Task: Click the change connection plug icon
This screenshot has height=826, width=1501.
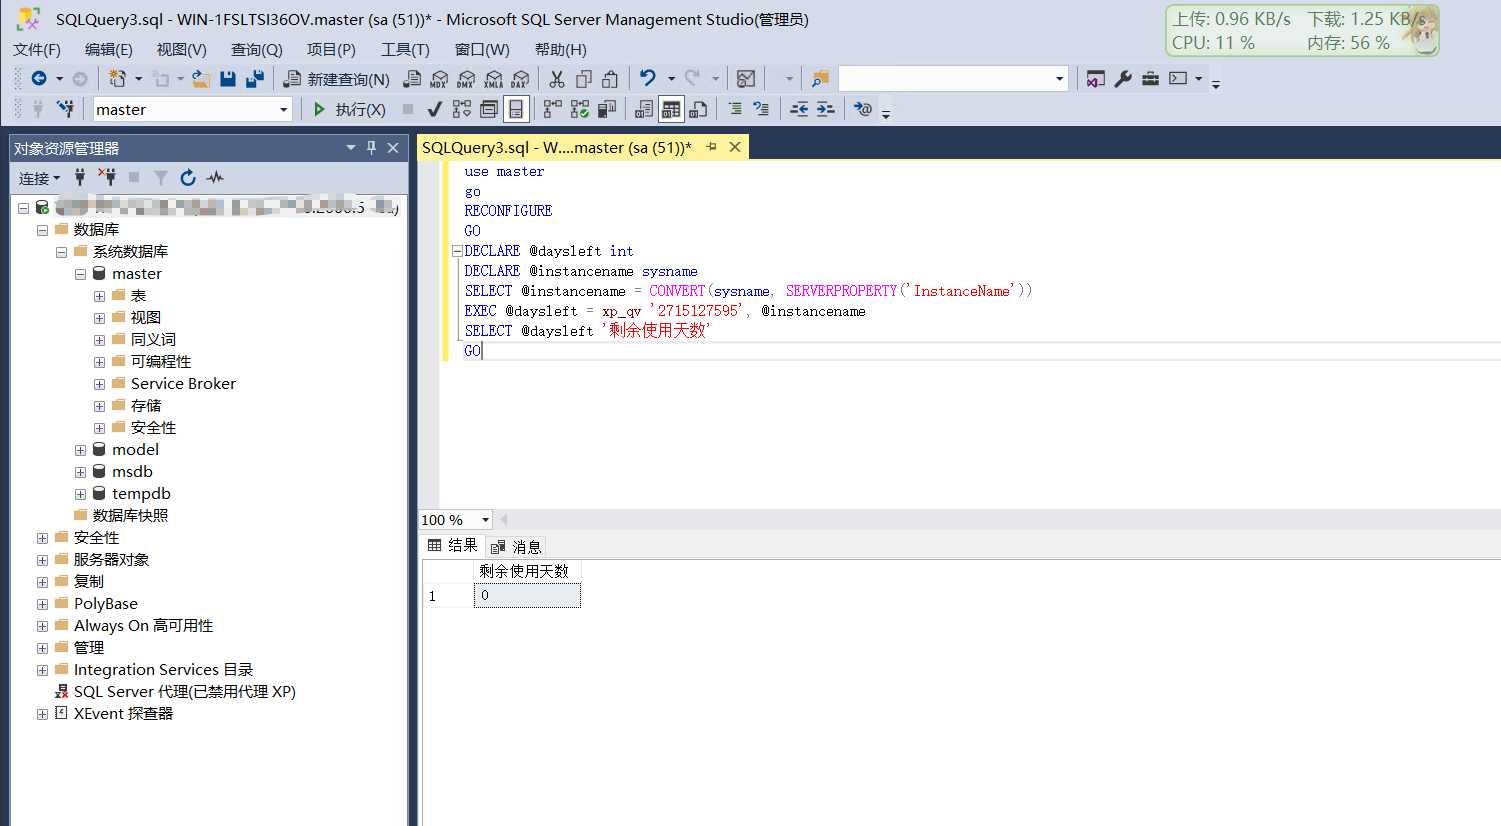Action: coord(65,109)
